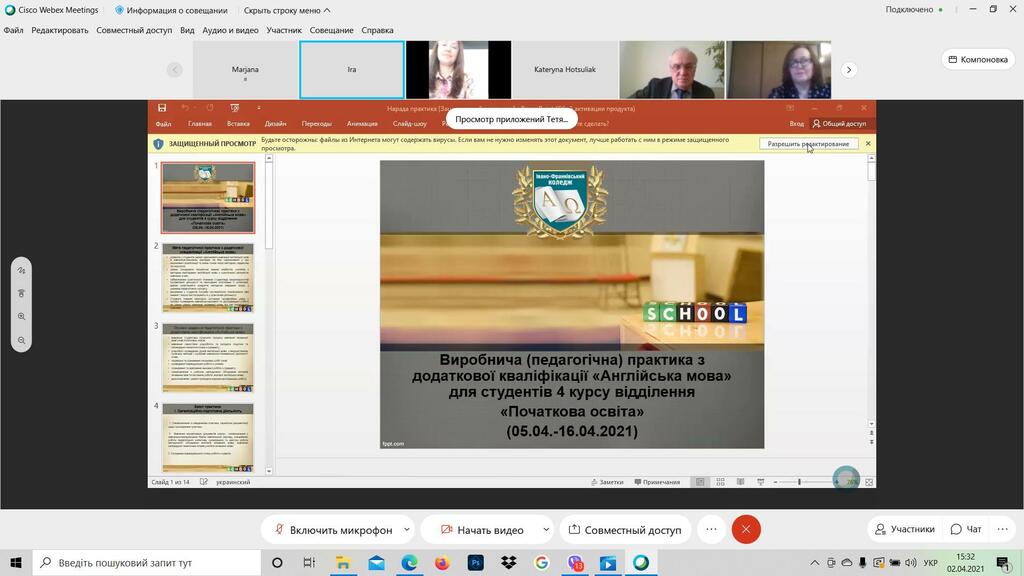Switch to PowerPoint Анимация tab
The height and width of the screenshot is (576, 1024).
pyautogui.click(x=362, y=123)
